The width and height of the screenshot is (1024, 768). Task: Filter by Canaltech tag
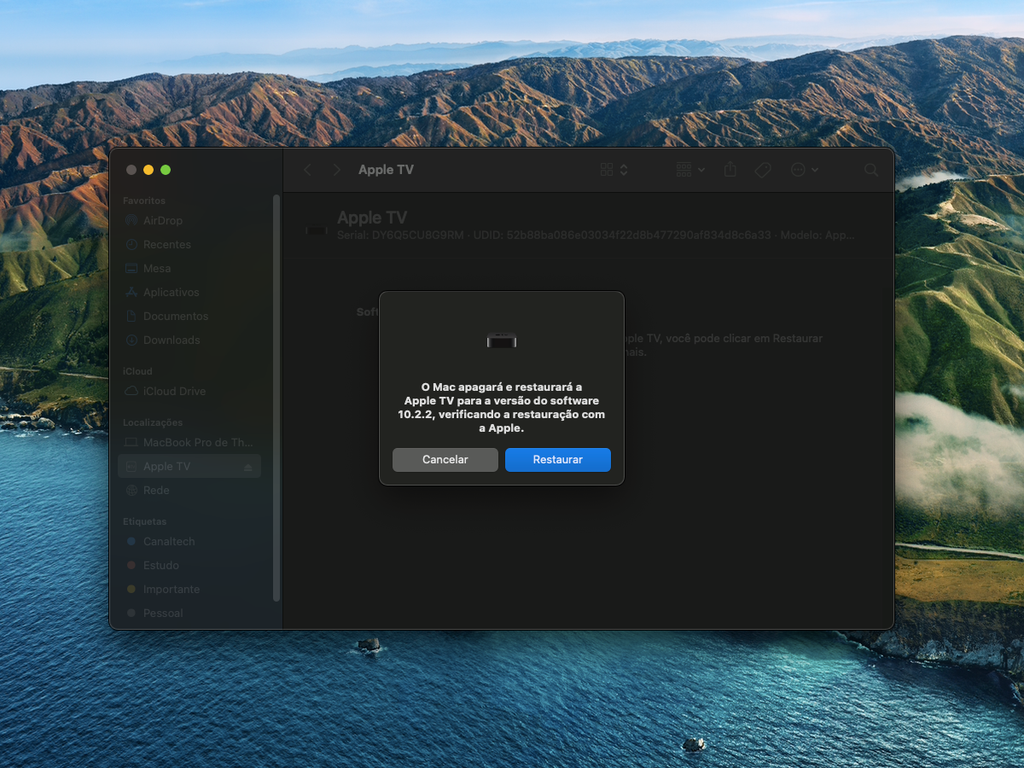tap(189, 541)
